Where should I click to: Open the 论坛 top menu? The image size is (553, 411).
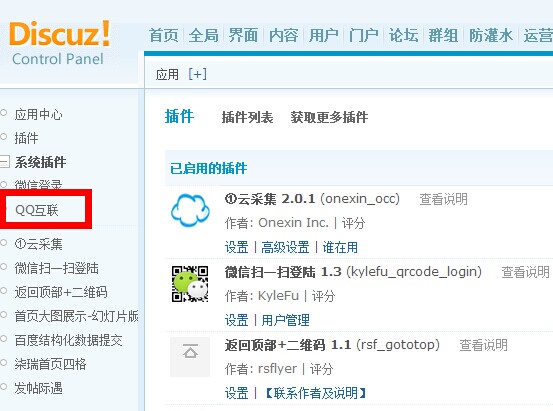pos(403,35)
